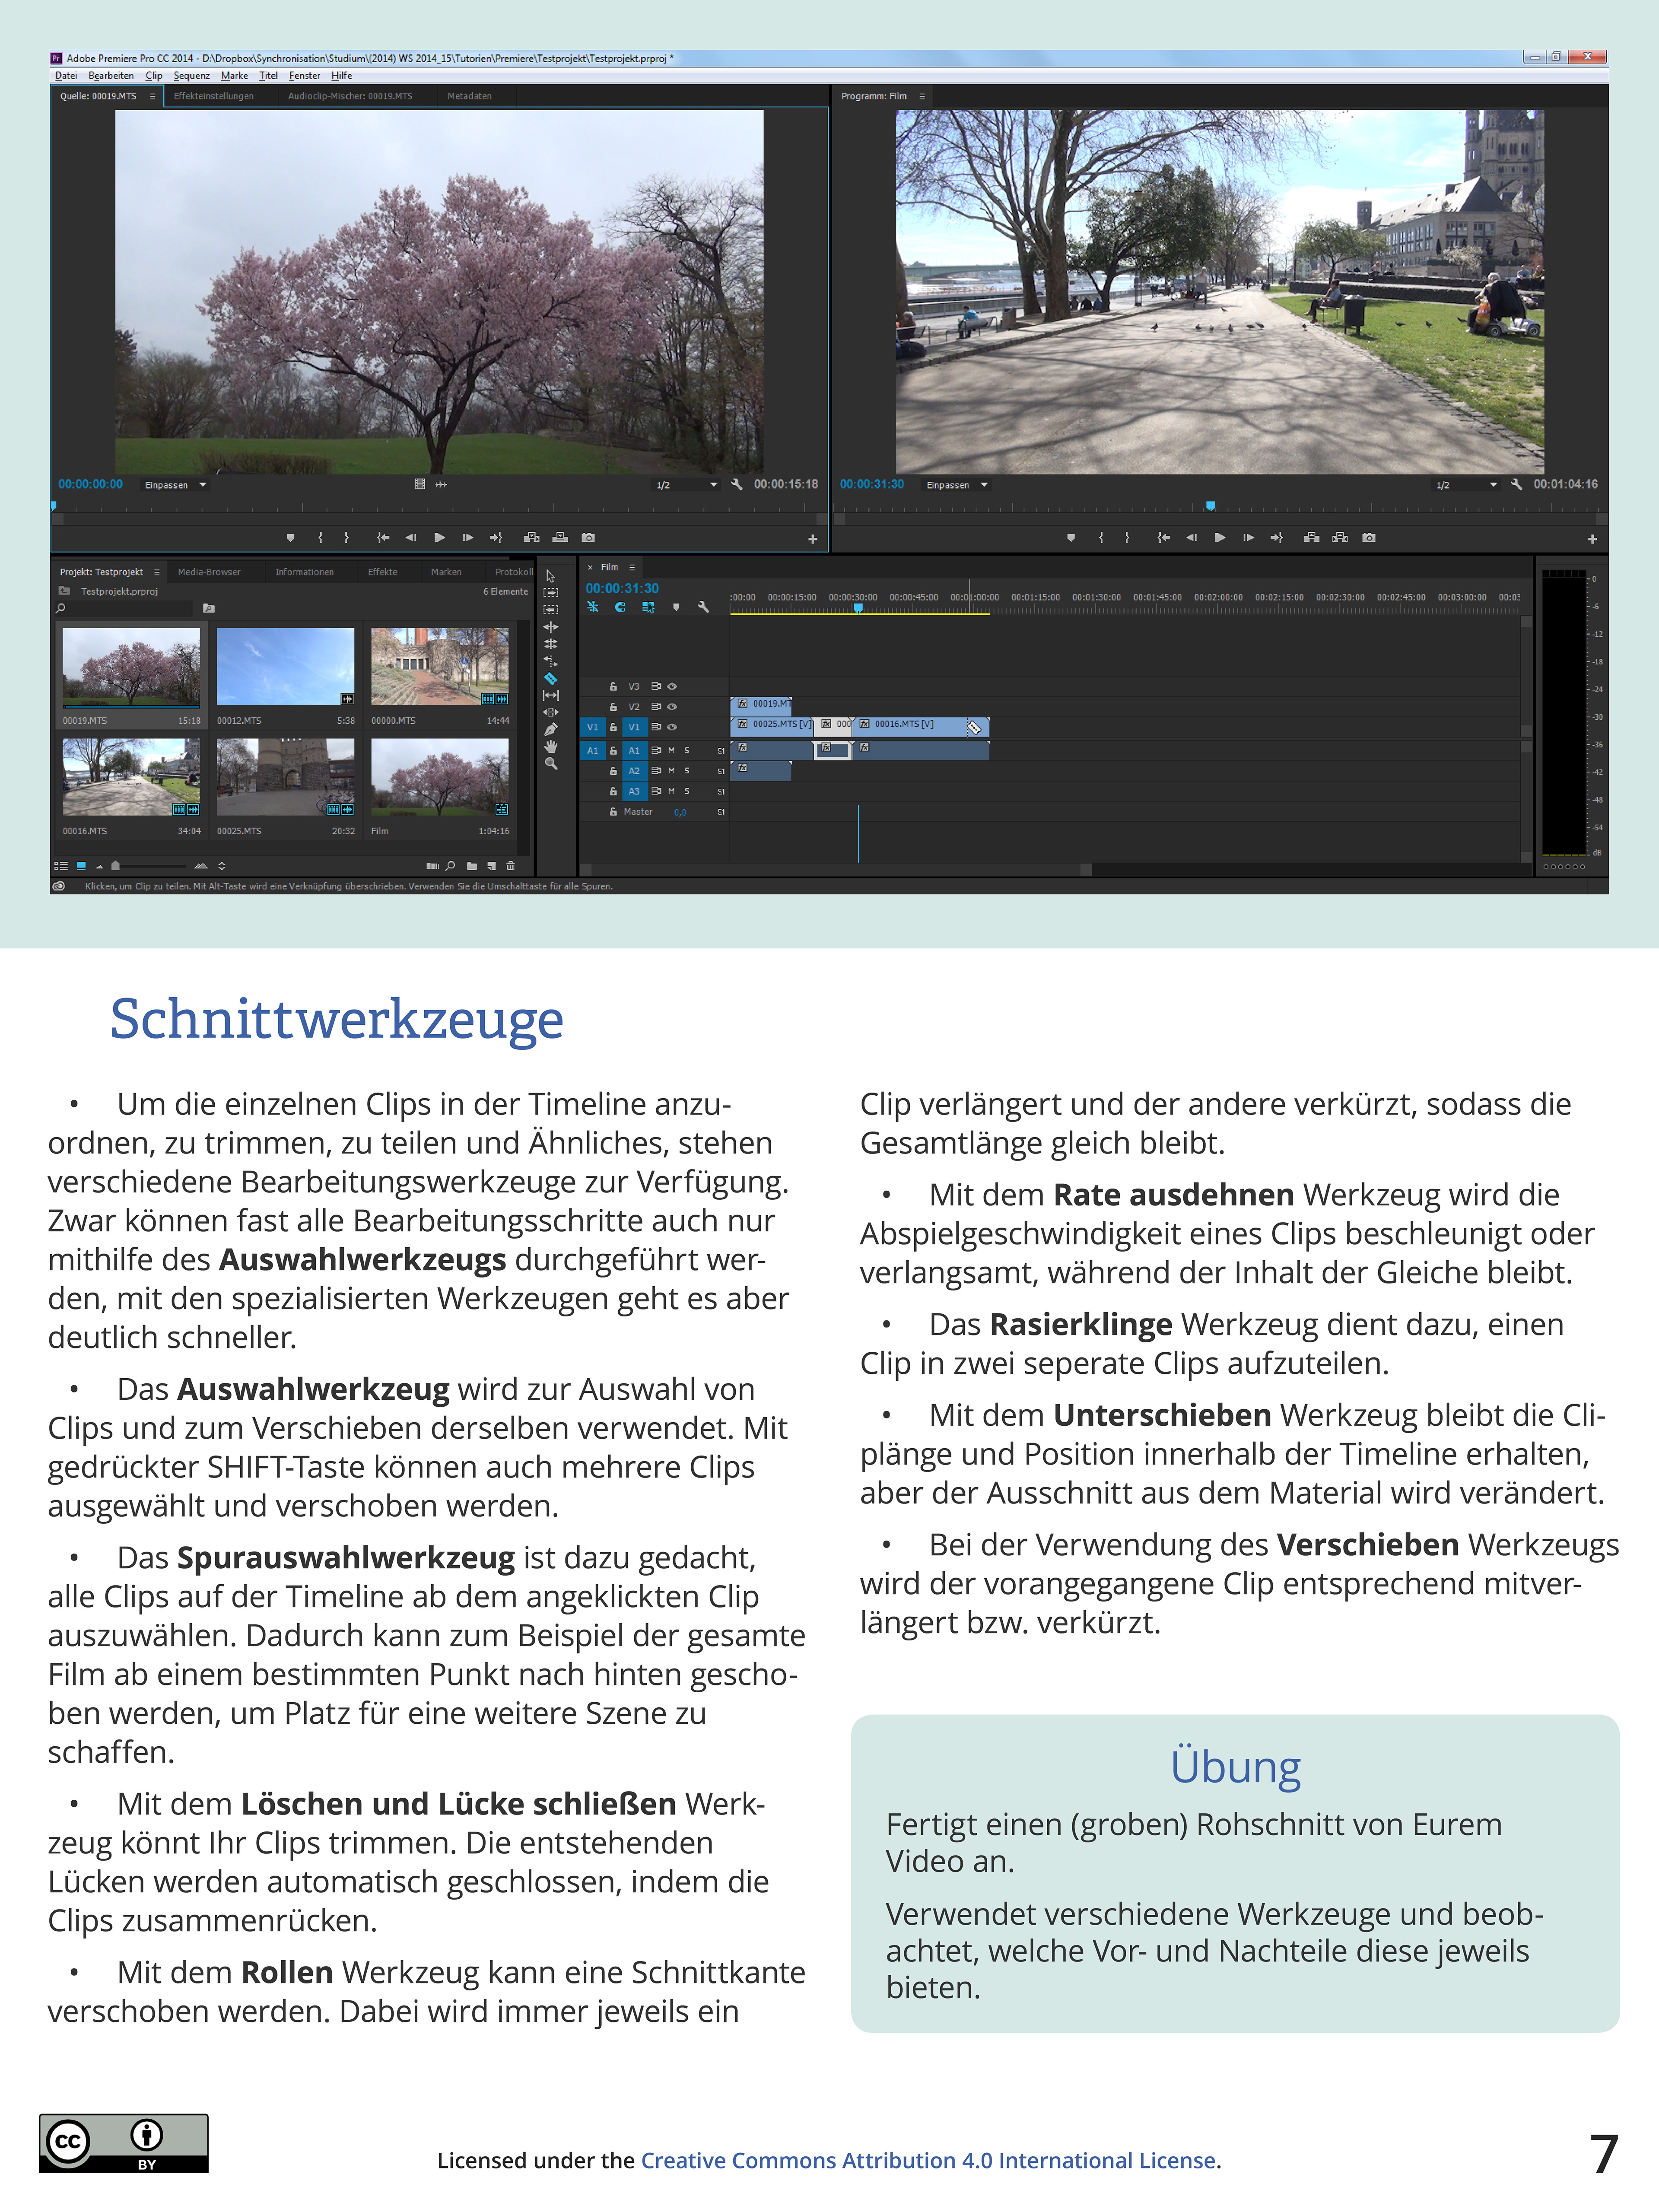Open program monitor 1/2 resolution dropdown
This screenshot has width=1659, height=2212.
[1466, 485]
